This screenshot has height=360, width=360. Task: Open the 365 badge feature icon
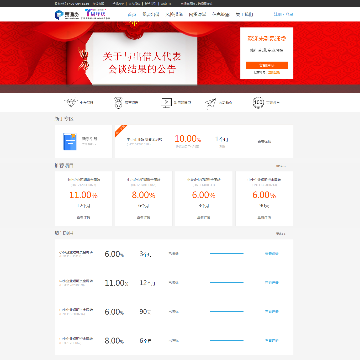point(258,103)
